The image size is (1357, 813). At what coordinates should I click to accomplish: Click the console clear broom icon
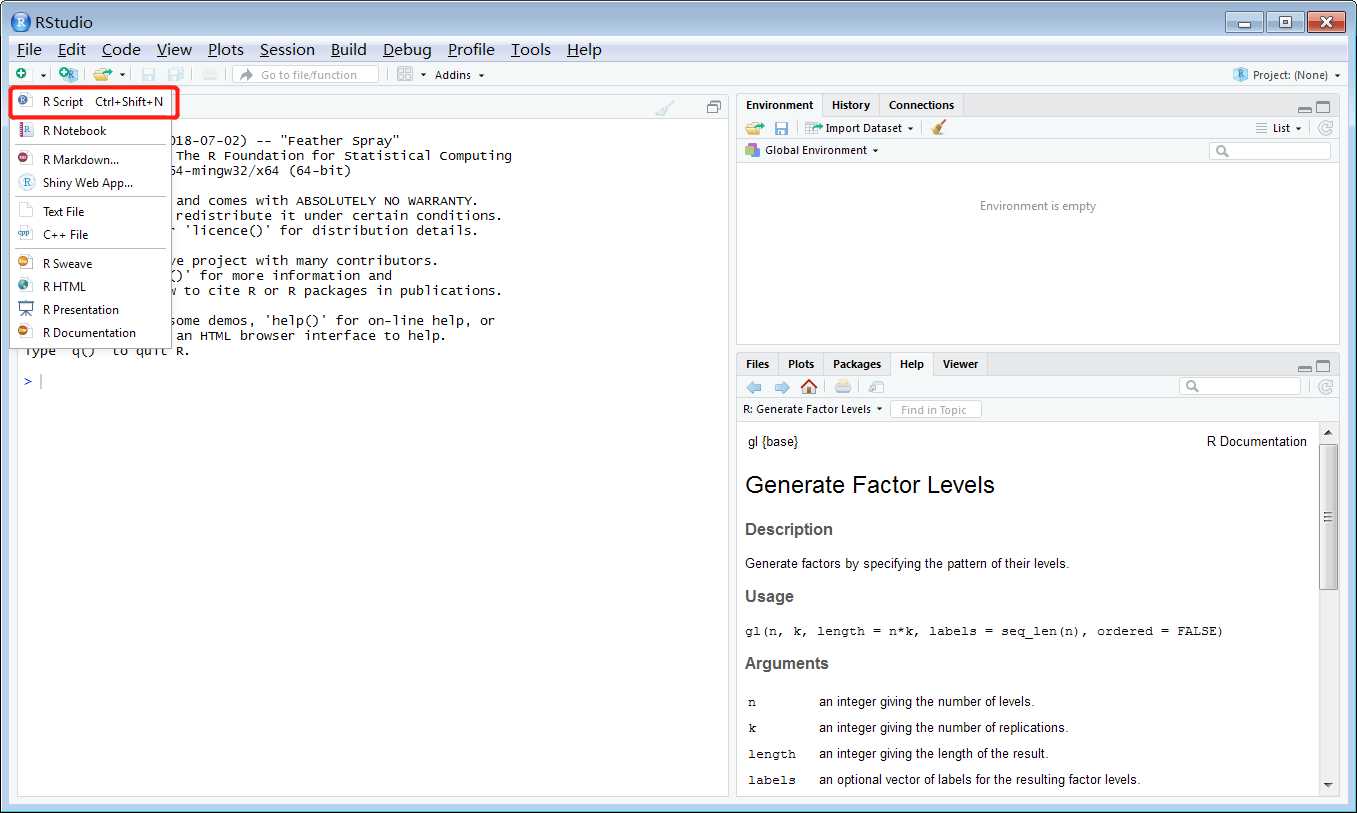tap(665, 107)
